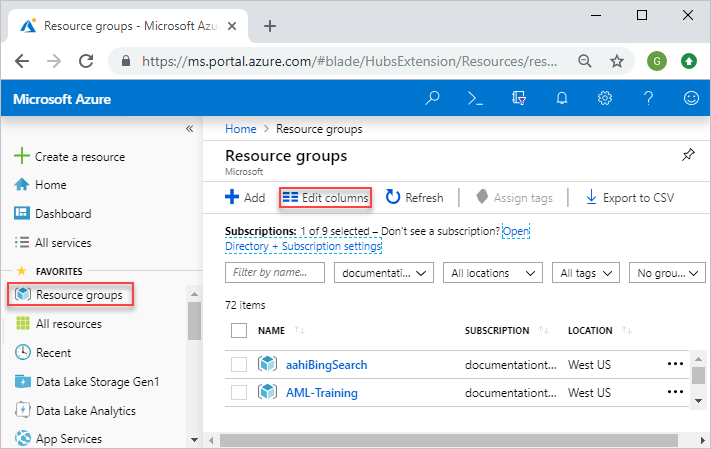Click the search magnifier in Azure header

pyautogui.click(x=432, y=98)
